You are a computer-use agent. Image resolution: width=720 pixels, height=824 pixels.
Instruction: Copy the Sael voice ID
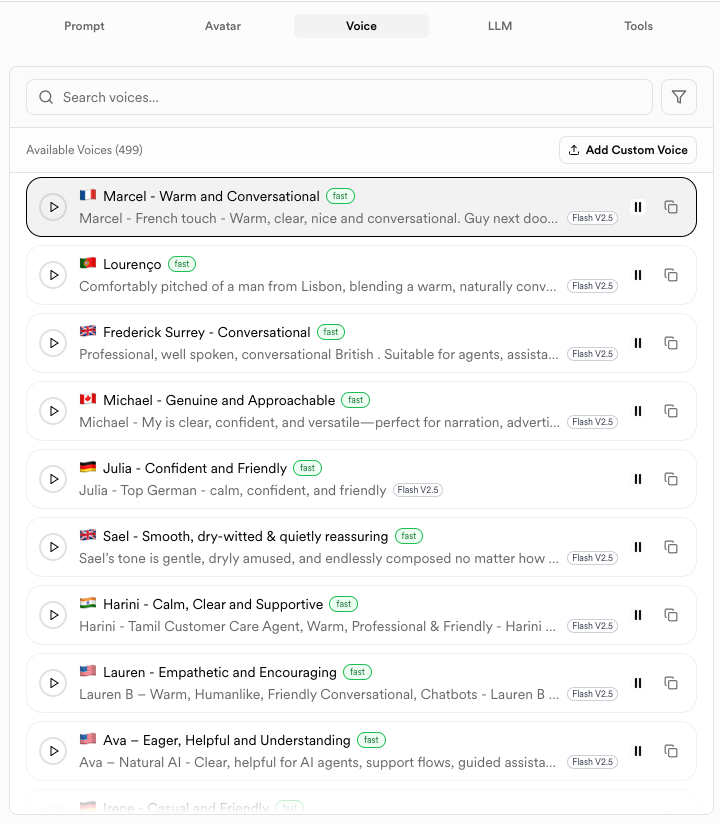coord(671,547)
